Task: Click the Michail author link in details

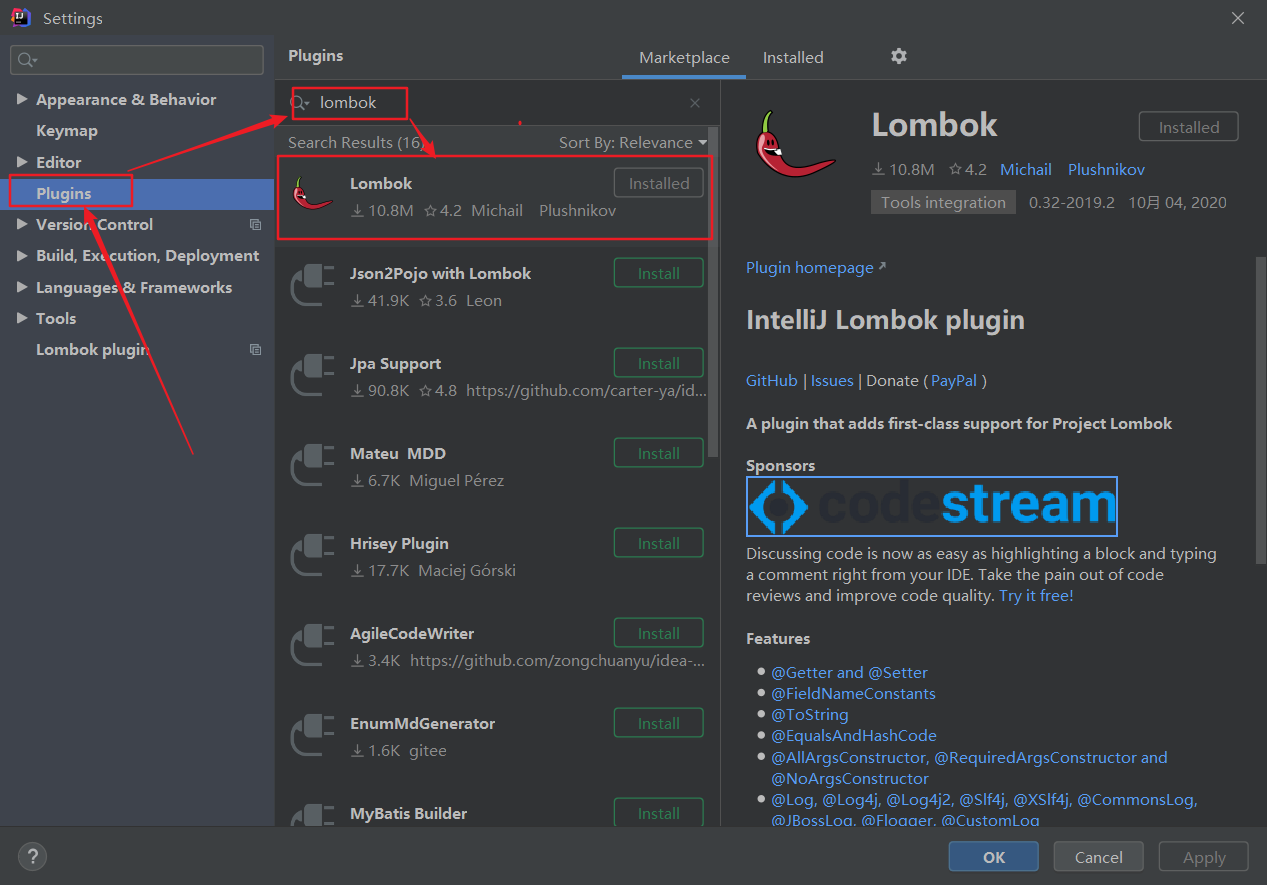Action: pos(1026,170)
